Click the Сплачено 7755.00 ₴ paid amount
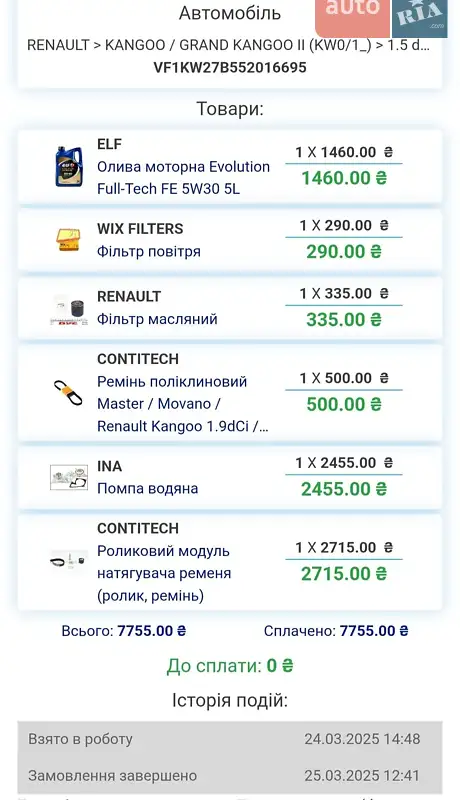 coord(336,631)
